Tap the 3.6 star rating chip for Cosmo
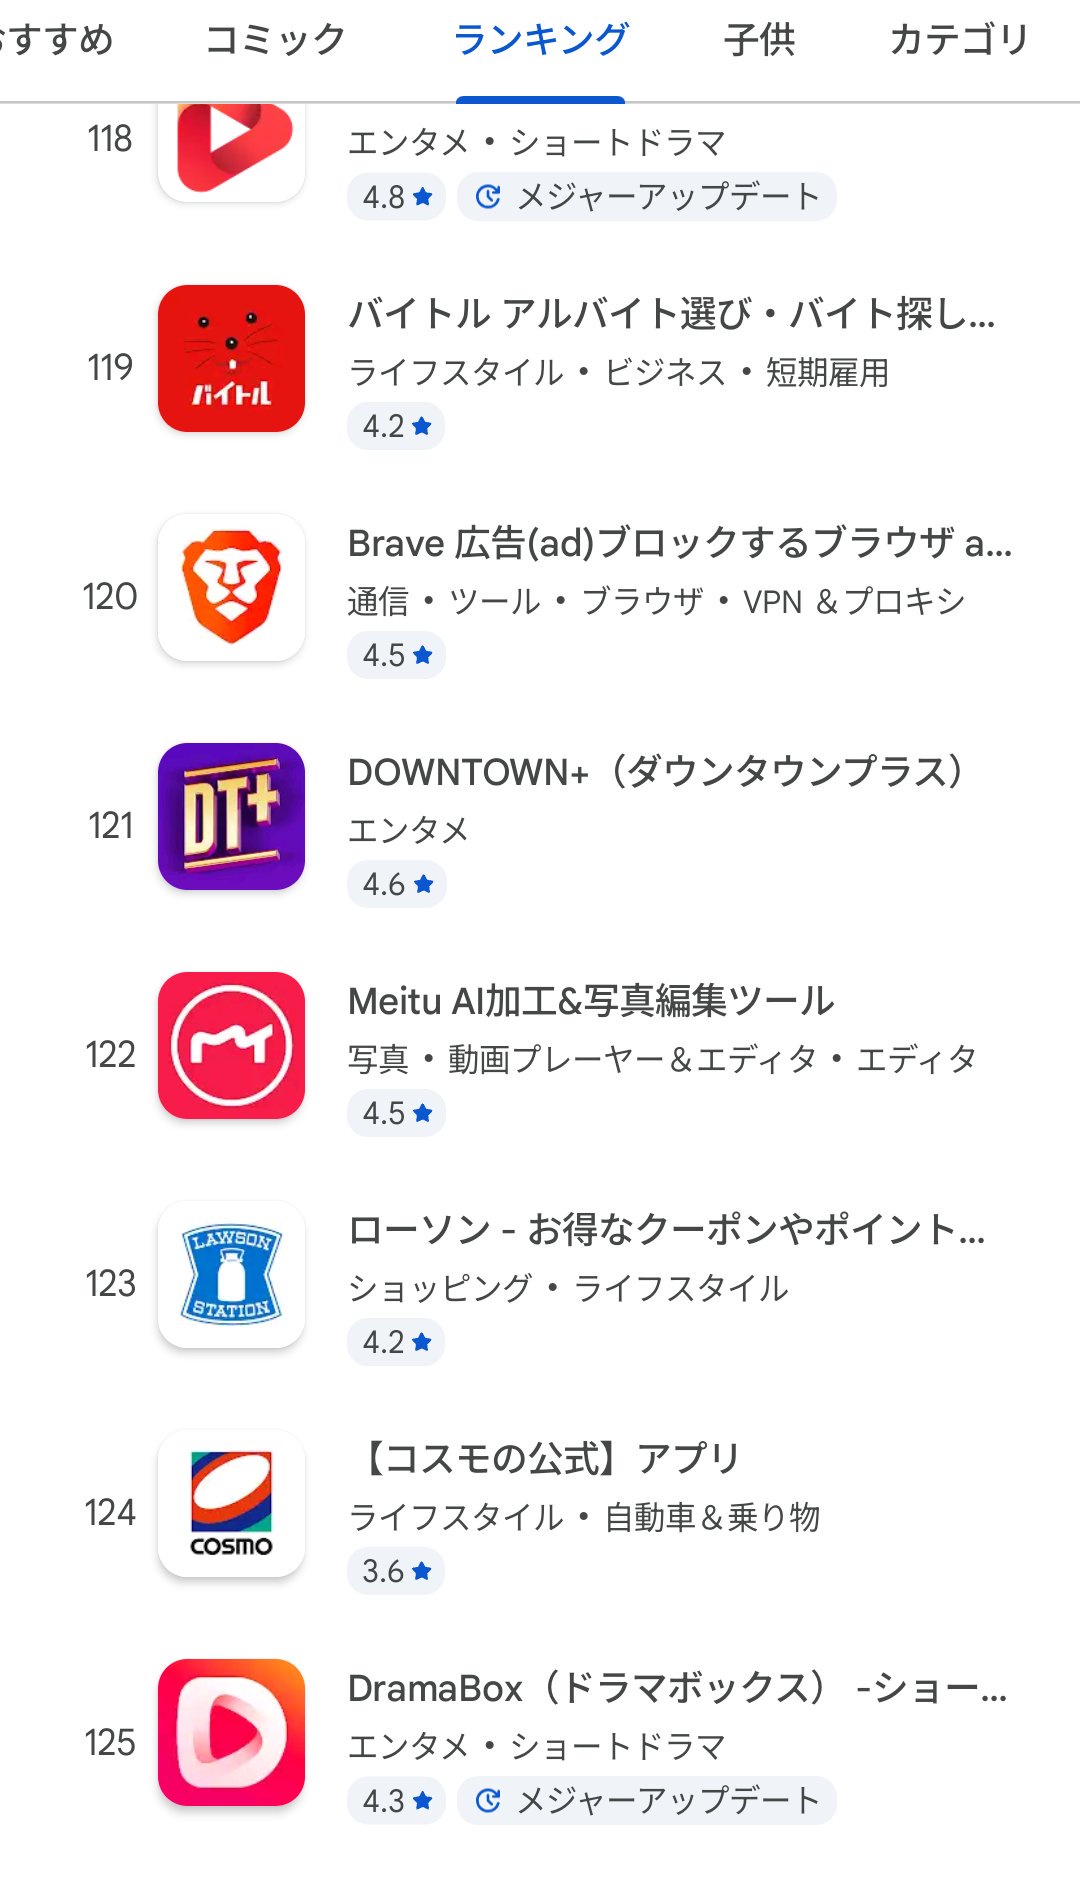This screenshot has height=1879, width=1080. click(x=396, y=1571)
